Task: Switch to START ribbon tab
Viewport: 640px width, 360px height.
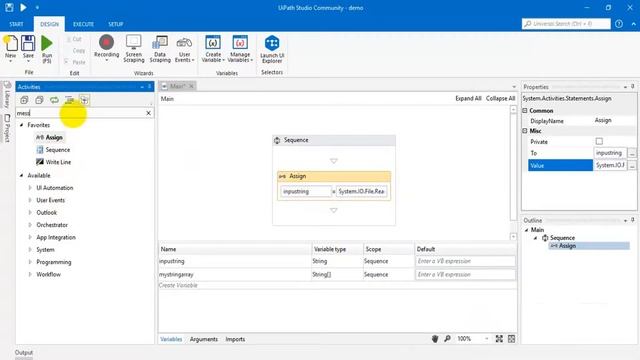Action: tap(16, 24)
